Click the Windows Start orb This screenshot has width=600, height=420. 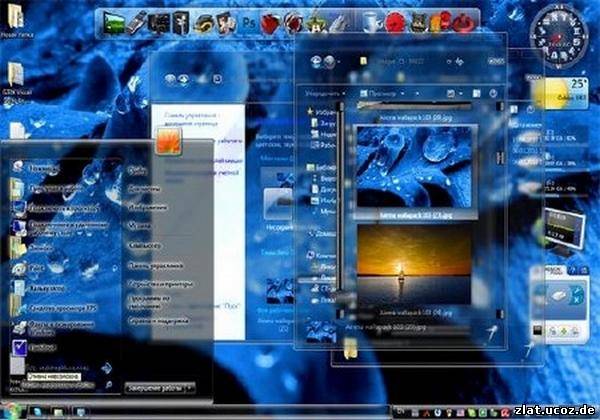11,411
